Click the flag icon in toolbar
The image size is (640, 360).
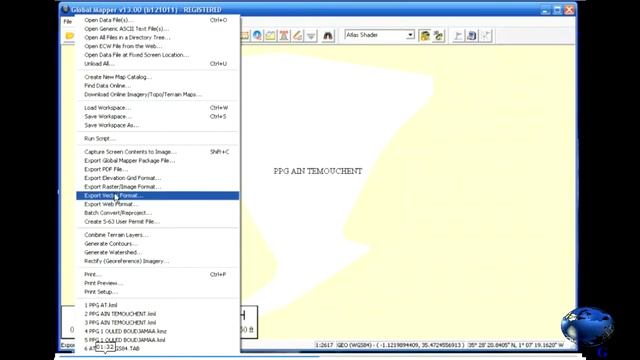pos(458,36)
